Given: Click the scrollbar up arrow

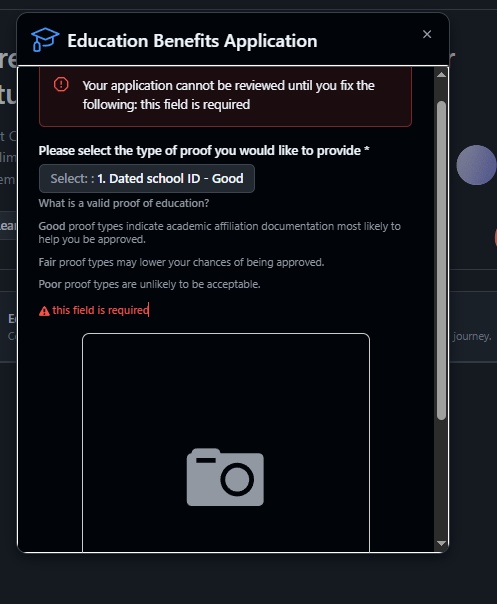Looking at the screenshot, I should [442, 75].
